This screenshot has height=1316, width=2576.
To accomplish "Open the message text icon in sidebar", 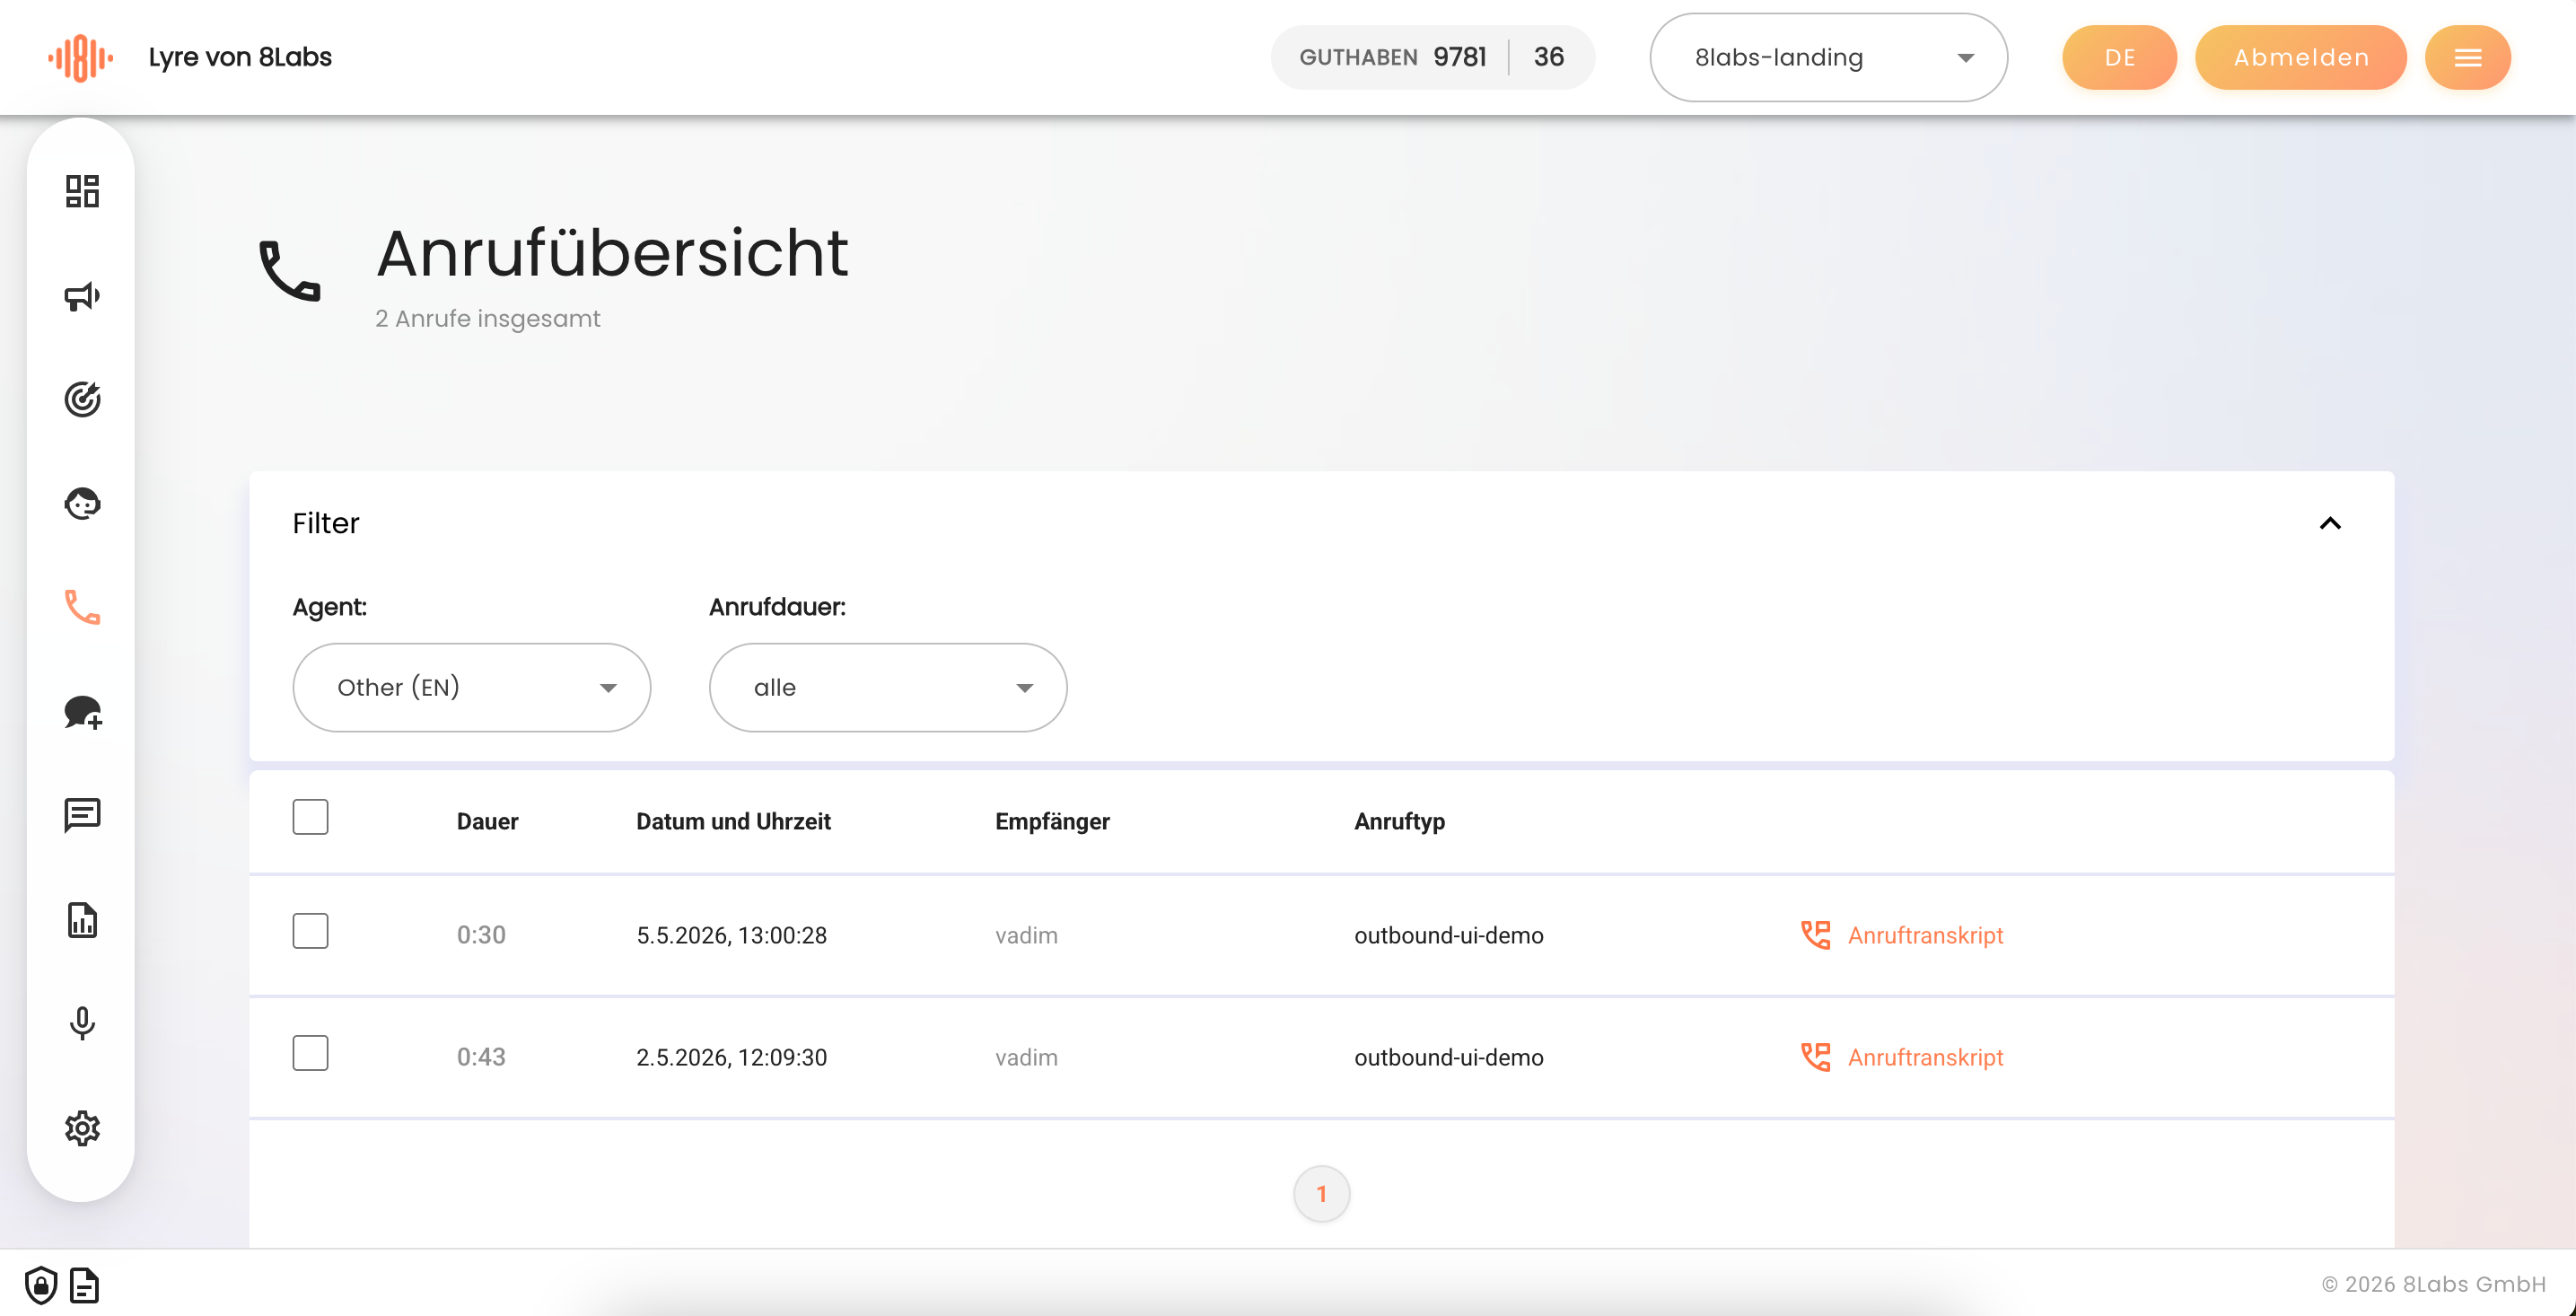I will coord(82,815).
